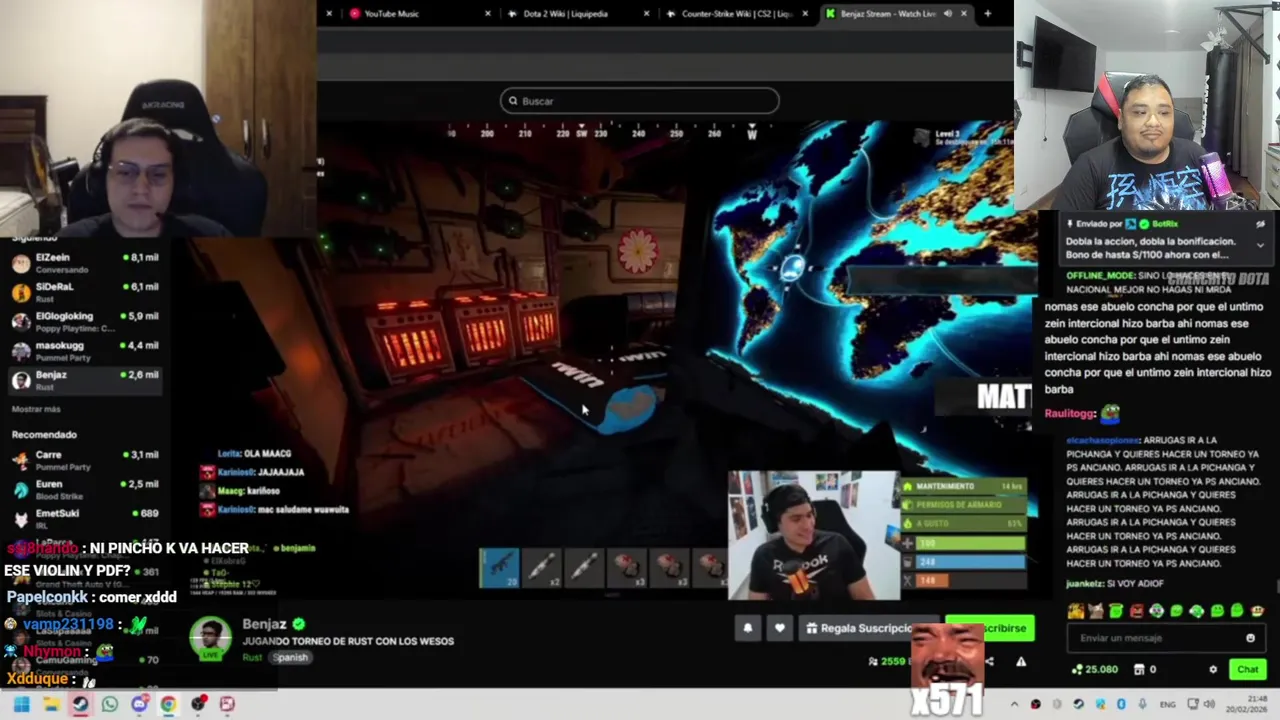
Task: Select Benjaz channel in the sidebar
Action: click(85, 379)
